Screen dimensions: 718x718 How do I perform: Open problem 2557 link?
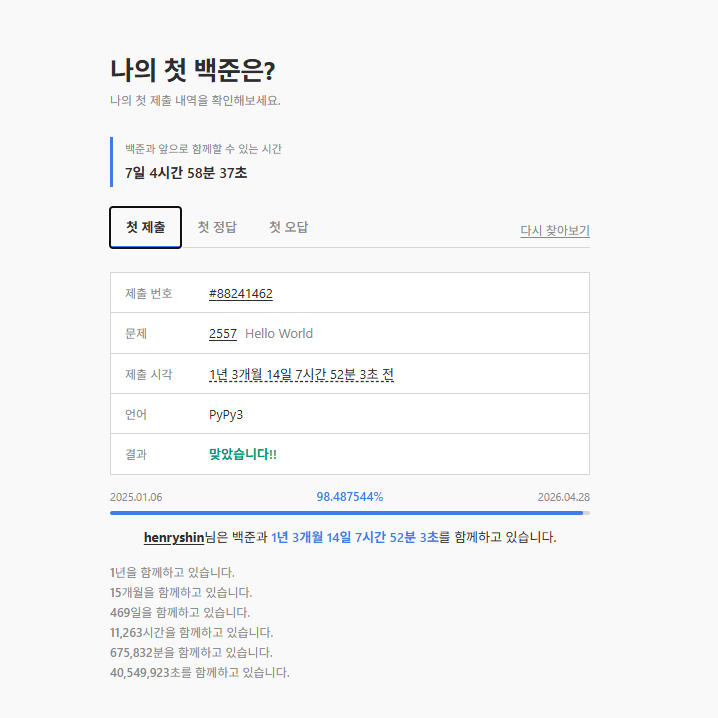222,334
